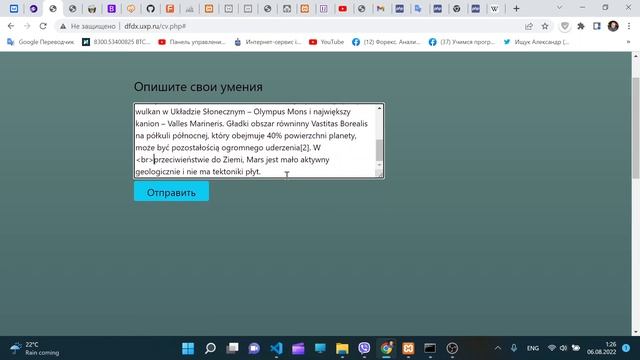Switch to the GitHub tab
The image size is (640, 360).
point(151,9)
